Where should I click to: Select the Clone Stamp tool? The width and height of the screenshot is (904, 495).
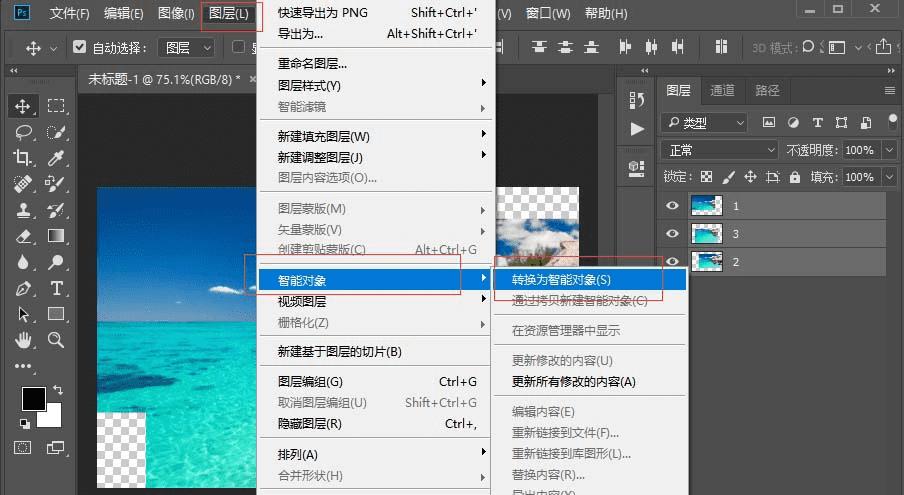coord(22,210)
